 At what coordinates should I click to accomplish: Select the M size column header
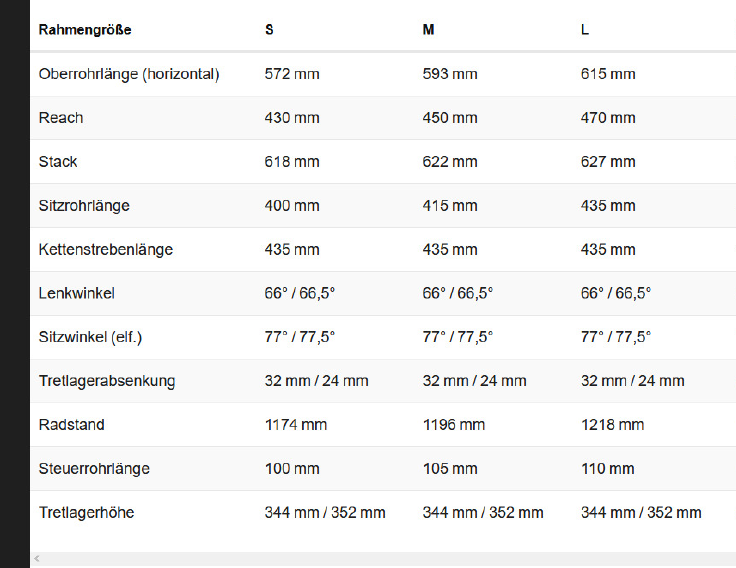(x=428, y=30)
